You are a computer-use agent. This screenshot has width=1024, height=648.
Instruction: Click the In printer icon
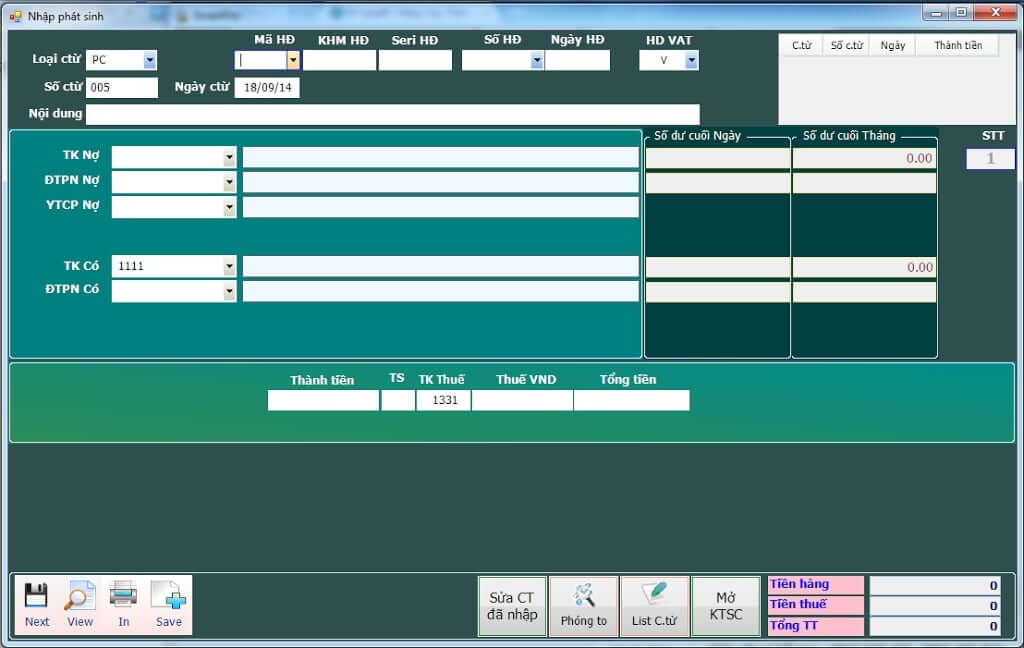pos(123,597)
